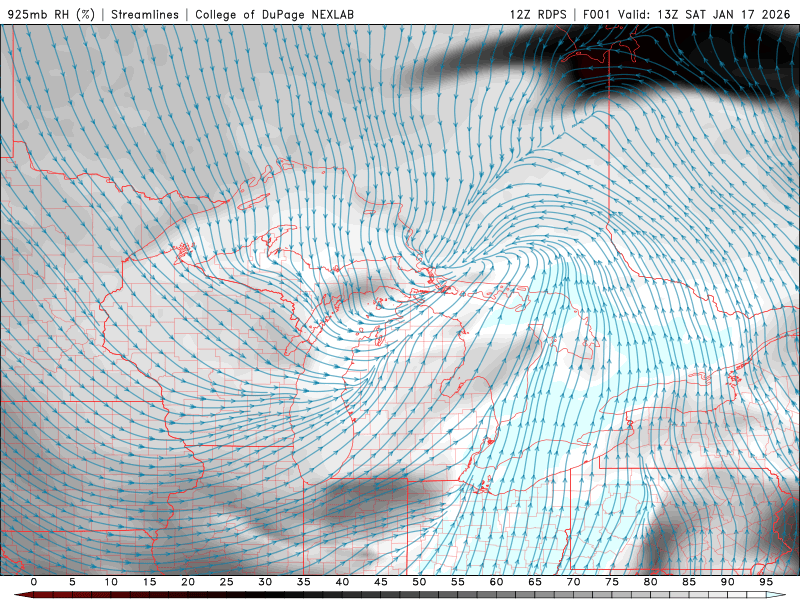Click the 95 value on the RH scale

[766, 582]
